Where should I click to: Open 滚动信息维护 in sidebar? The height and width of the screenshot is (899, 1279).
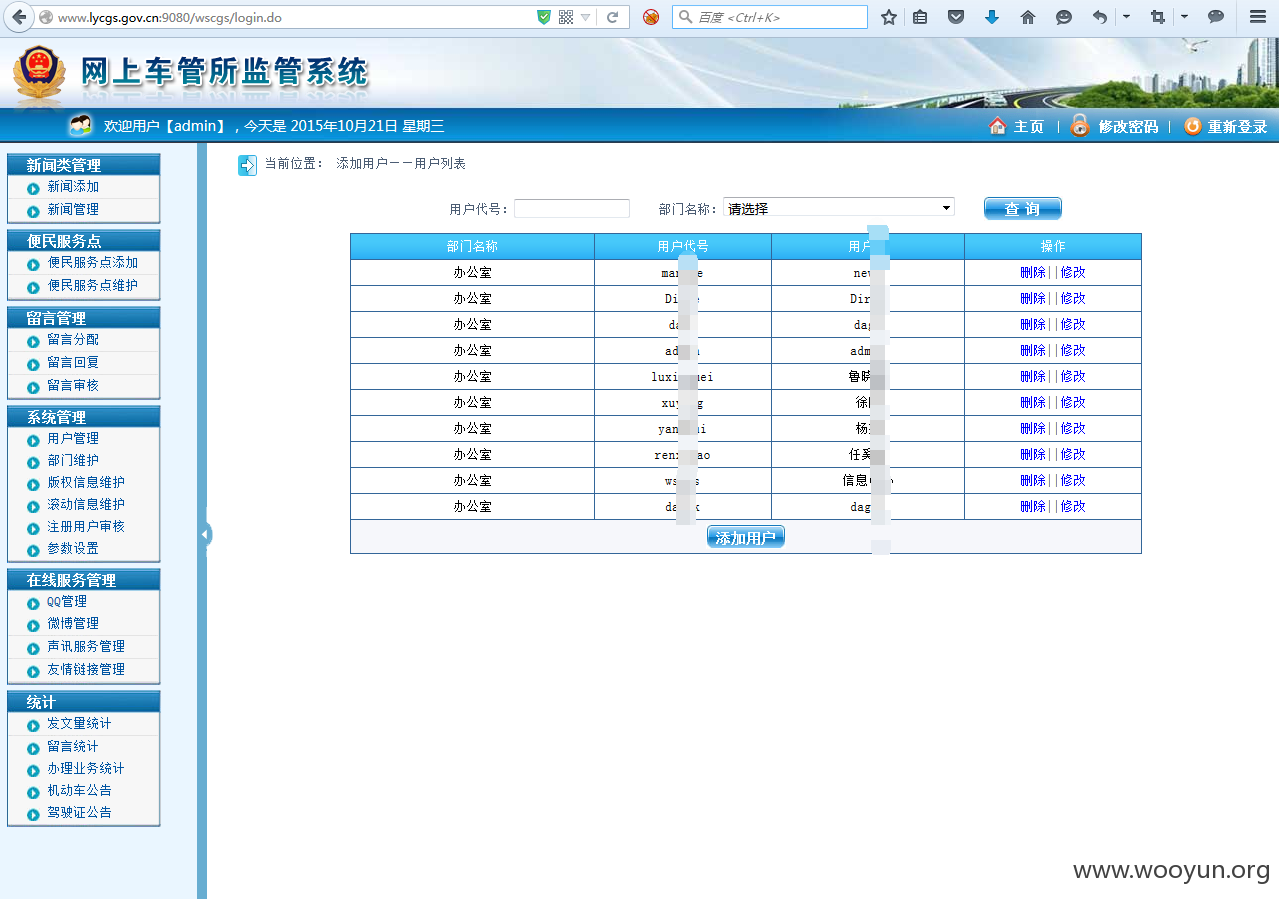(86, 505)
